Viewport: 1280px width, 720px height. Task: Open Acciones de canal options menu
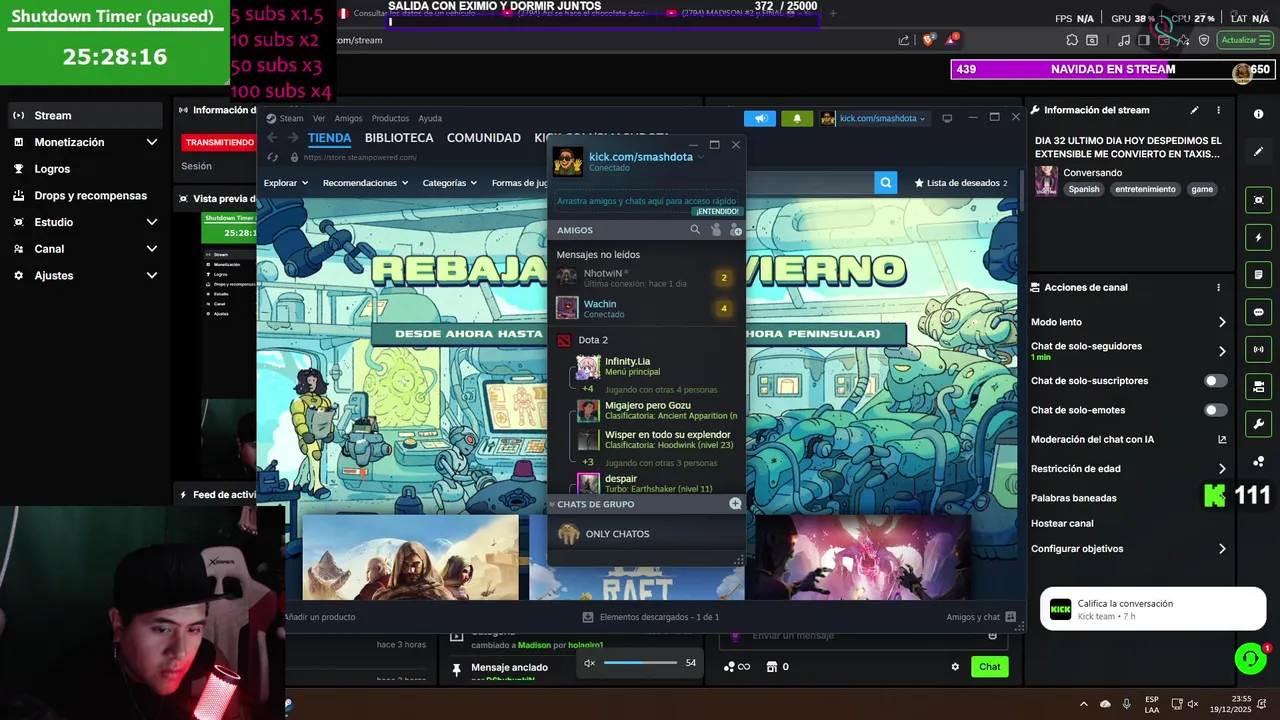pos(1218,287)
